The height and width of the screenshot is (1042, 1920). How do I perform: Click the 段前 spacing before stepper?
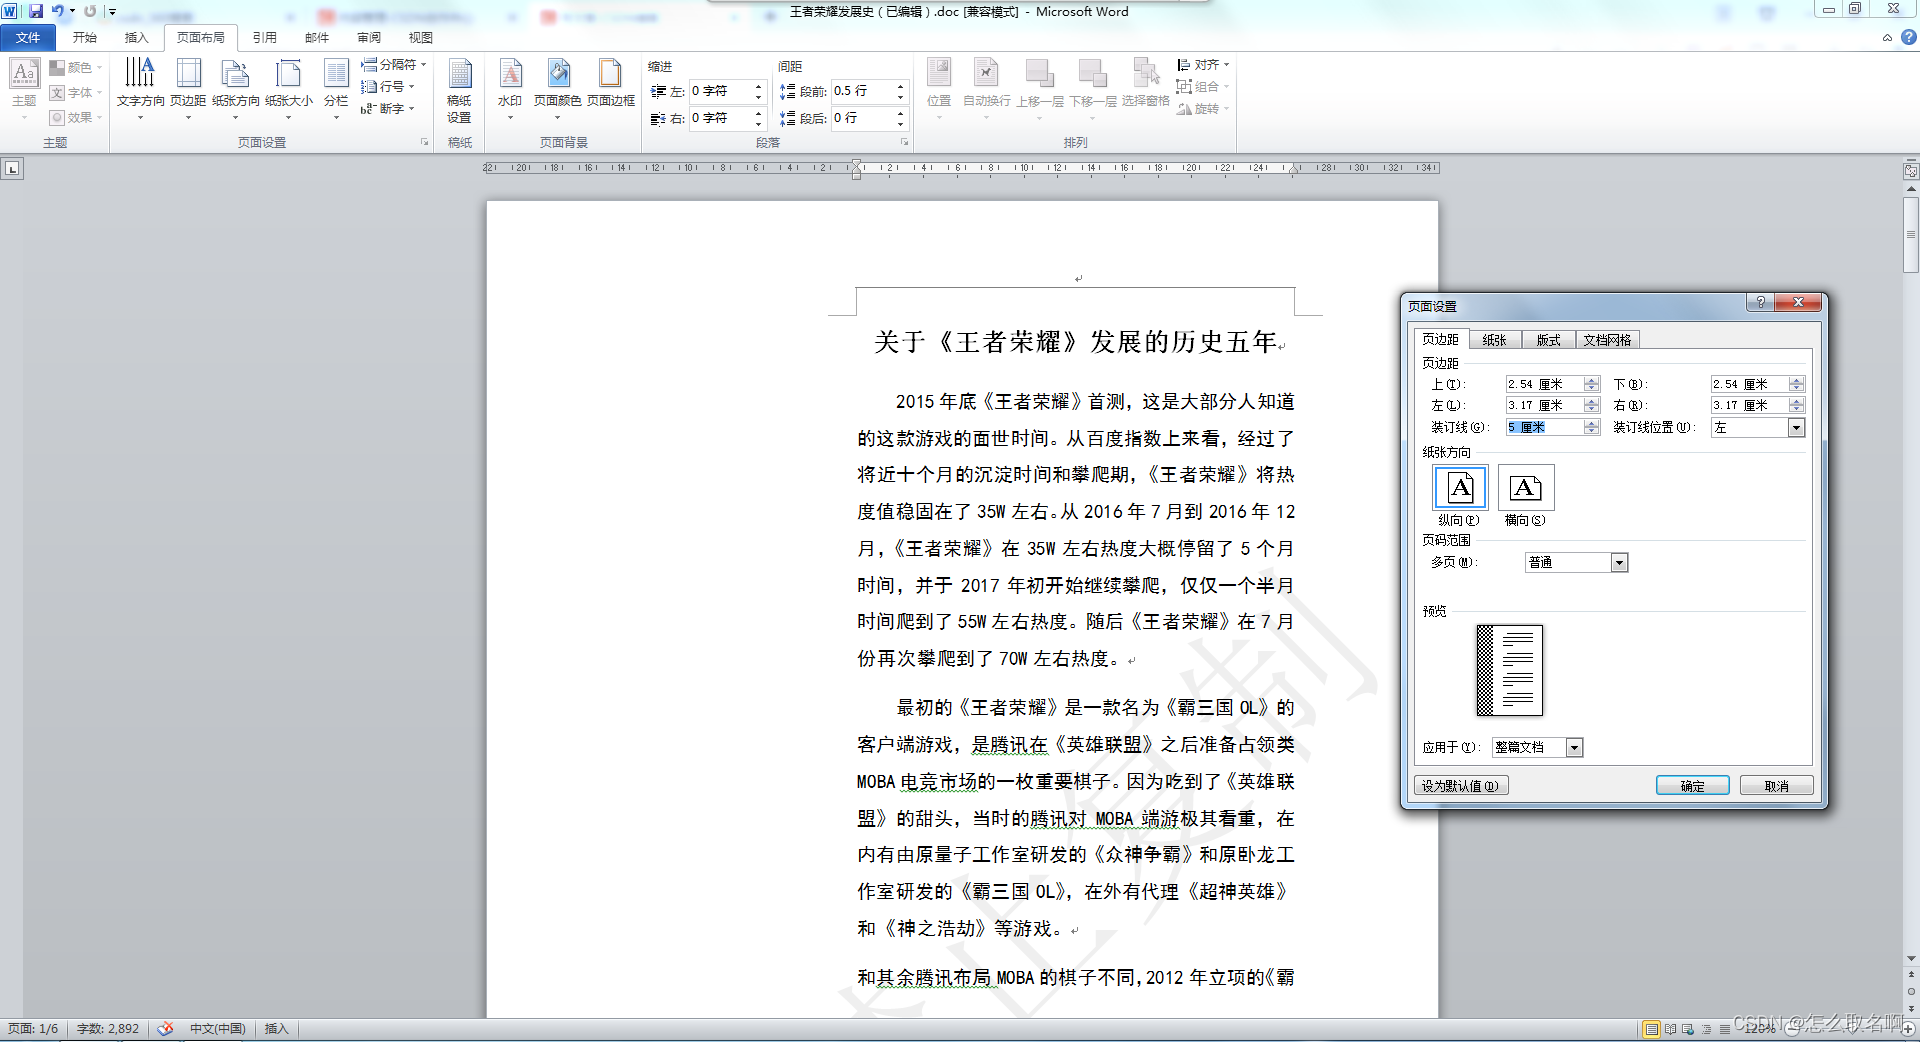click(x=900, y=91)
